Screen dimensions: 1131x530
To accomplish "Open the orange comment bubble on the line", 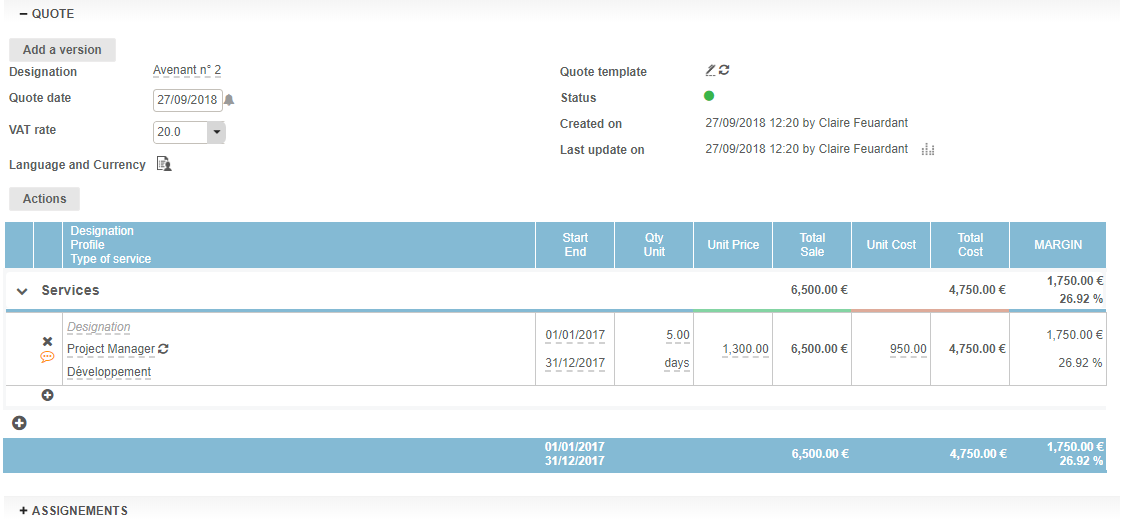I will click(47, 357).
